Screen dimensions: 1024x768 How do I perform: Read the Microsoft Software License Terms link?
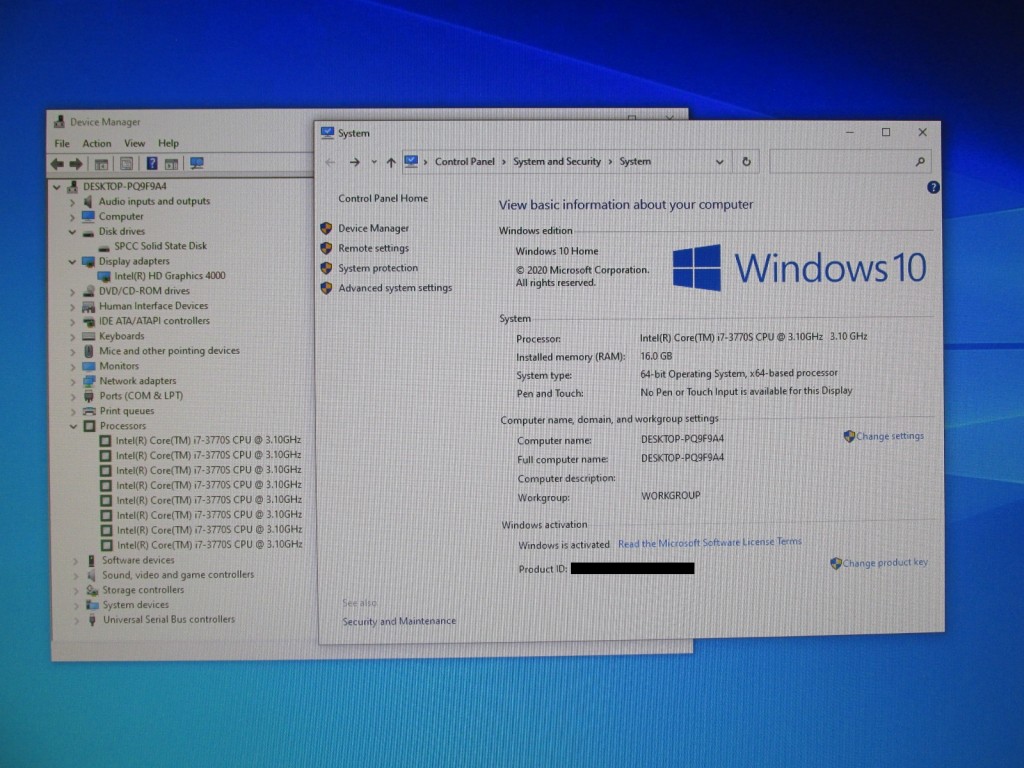[x=710, y=543]
